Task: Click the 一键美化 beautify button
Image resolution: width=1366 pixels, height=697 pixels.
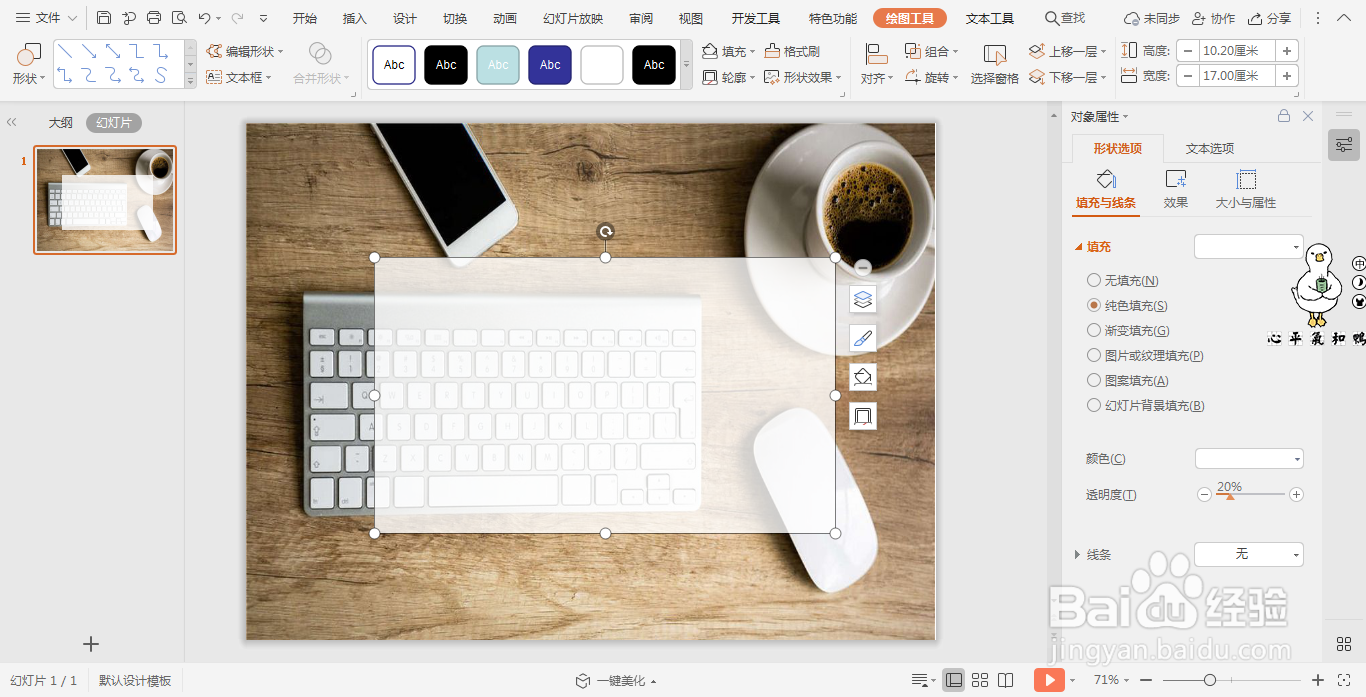Action: (615, 681)
